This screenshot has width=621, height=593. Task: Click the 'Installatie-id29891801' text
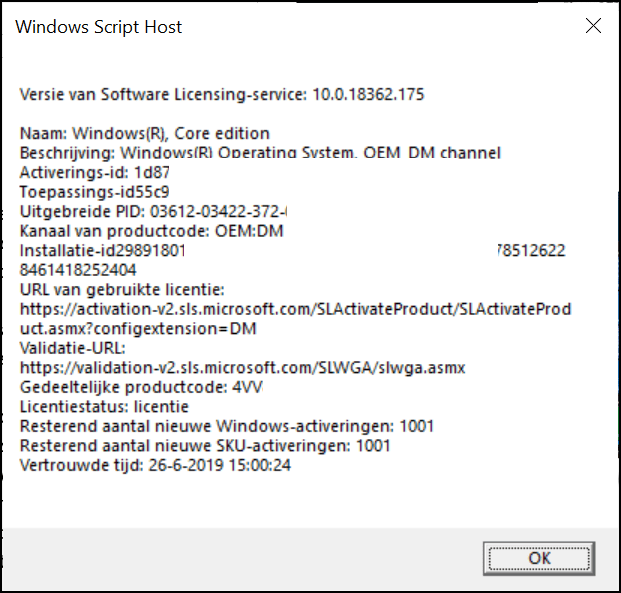tap(102, 250)
